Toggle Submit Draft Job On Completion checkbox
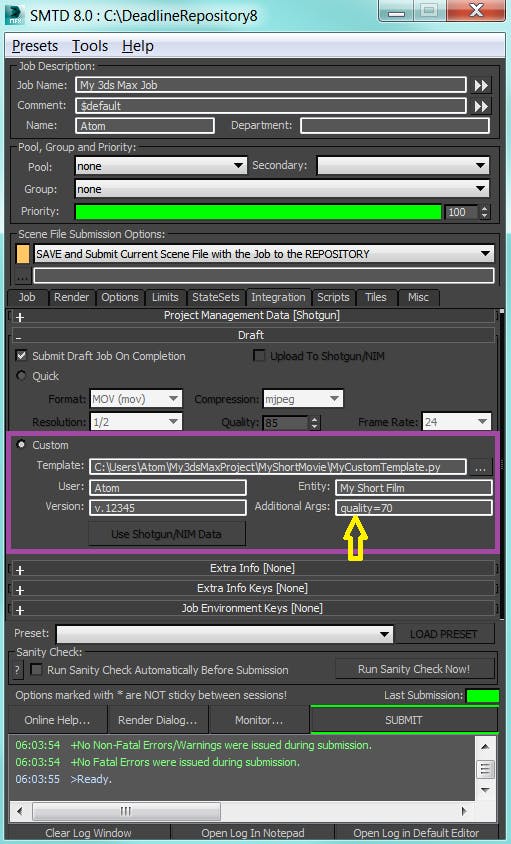This screenshot has height=844, width=511. (x=22, y=355)
